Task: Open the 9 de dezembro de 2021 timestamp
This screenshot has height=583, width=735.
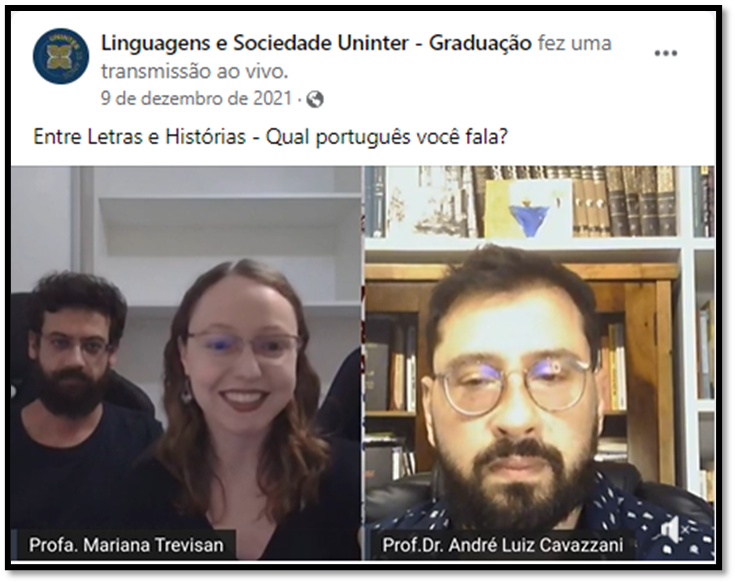Action: coord(196,98)
